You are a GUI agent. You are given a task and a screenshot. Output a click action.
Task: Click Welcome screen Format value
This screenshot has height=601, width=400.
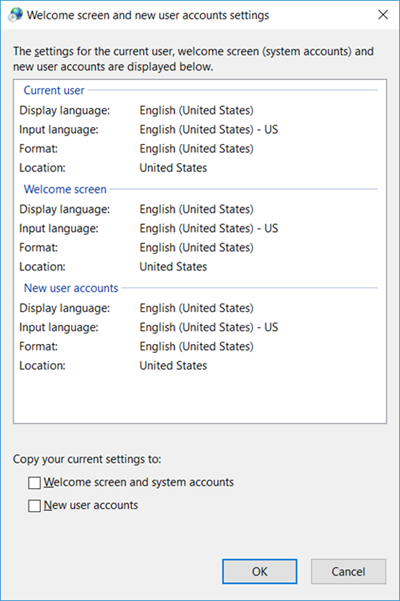(196, 248)
